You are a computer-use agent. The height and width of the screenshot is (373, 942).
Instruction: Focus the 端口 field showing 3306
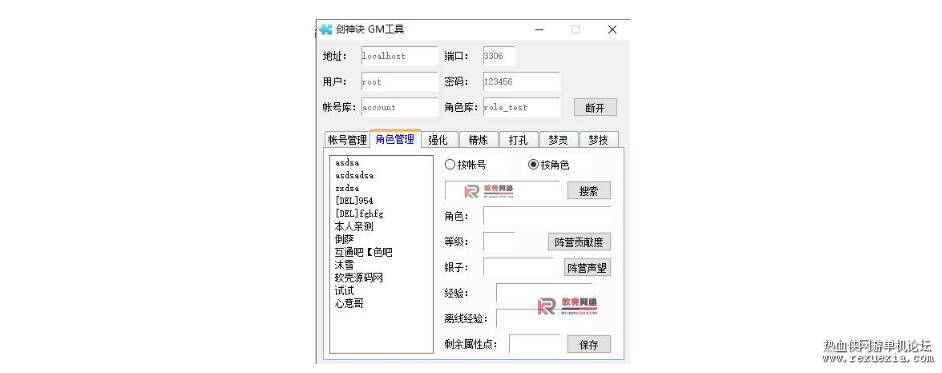(499, 56)
